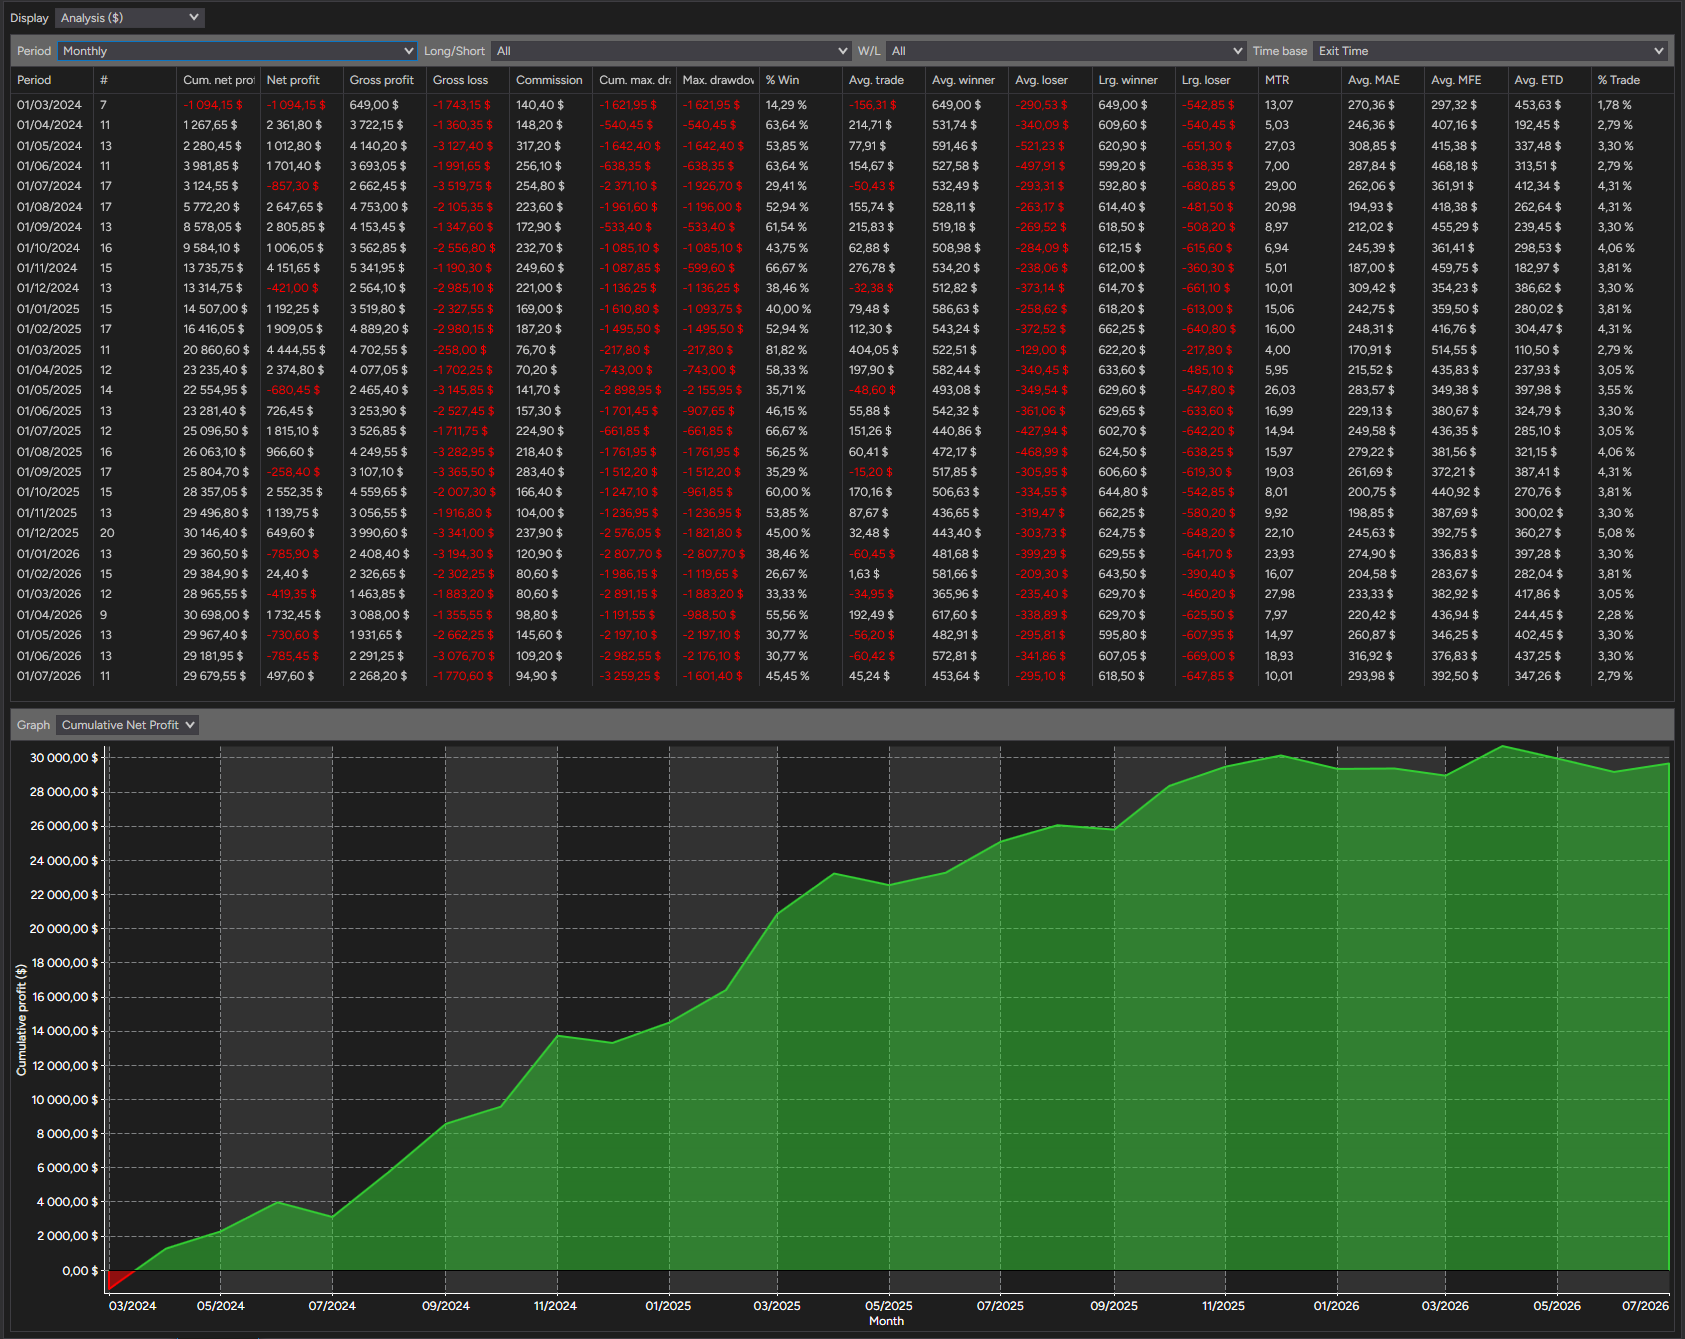
Task: Click the % Trade value 5,08 %
Action: 1615,533
